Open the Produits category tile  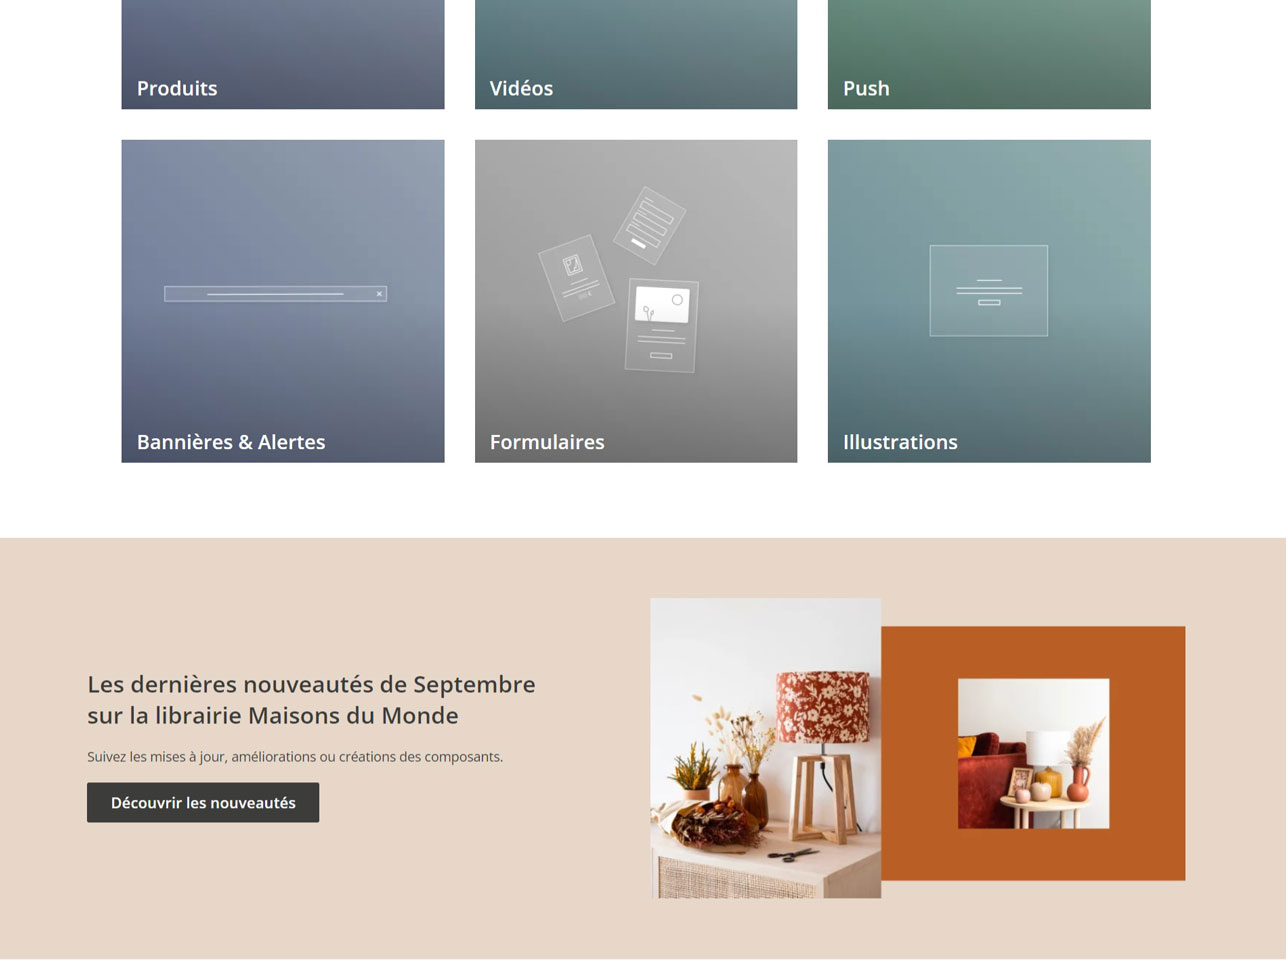point(282,55)
